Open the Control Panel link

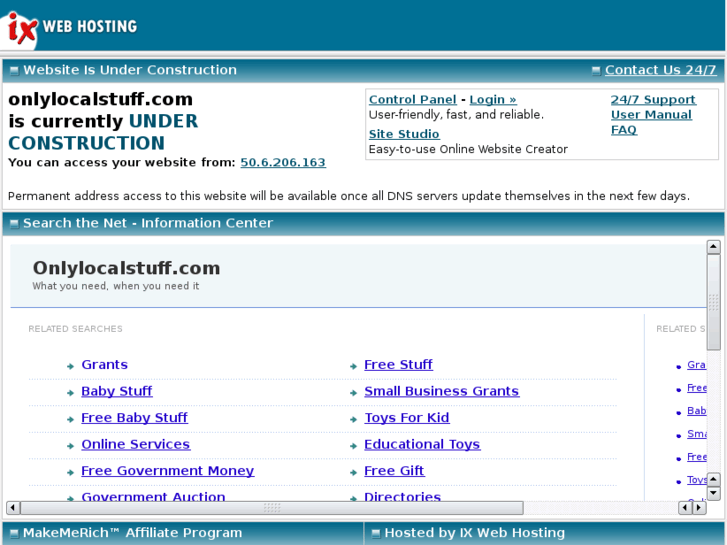413,100
